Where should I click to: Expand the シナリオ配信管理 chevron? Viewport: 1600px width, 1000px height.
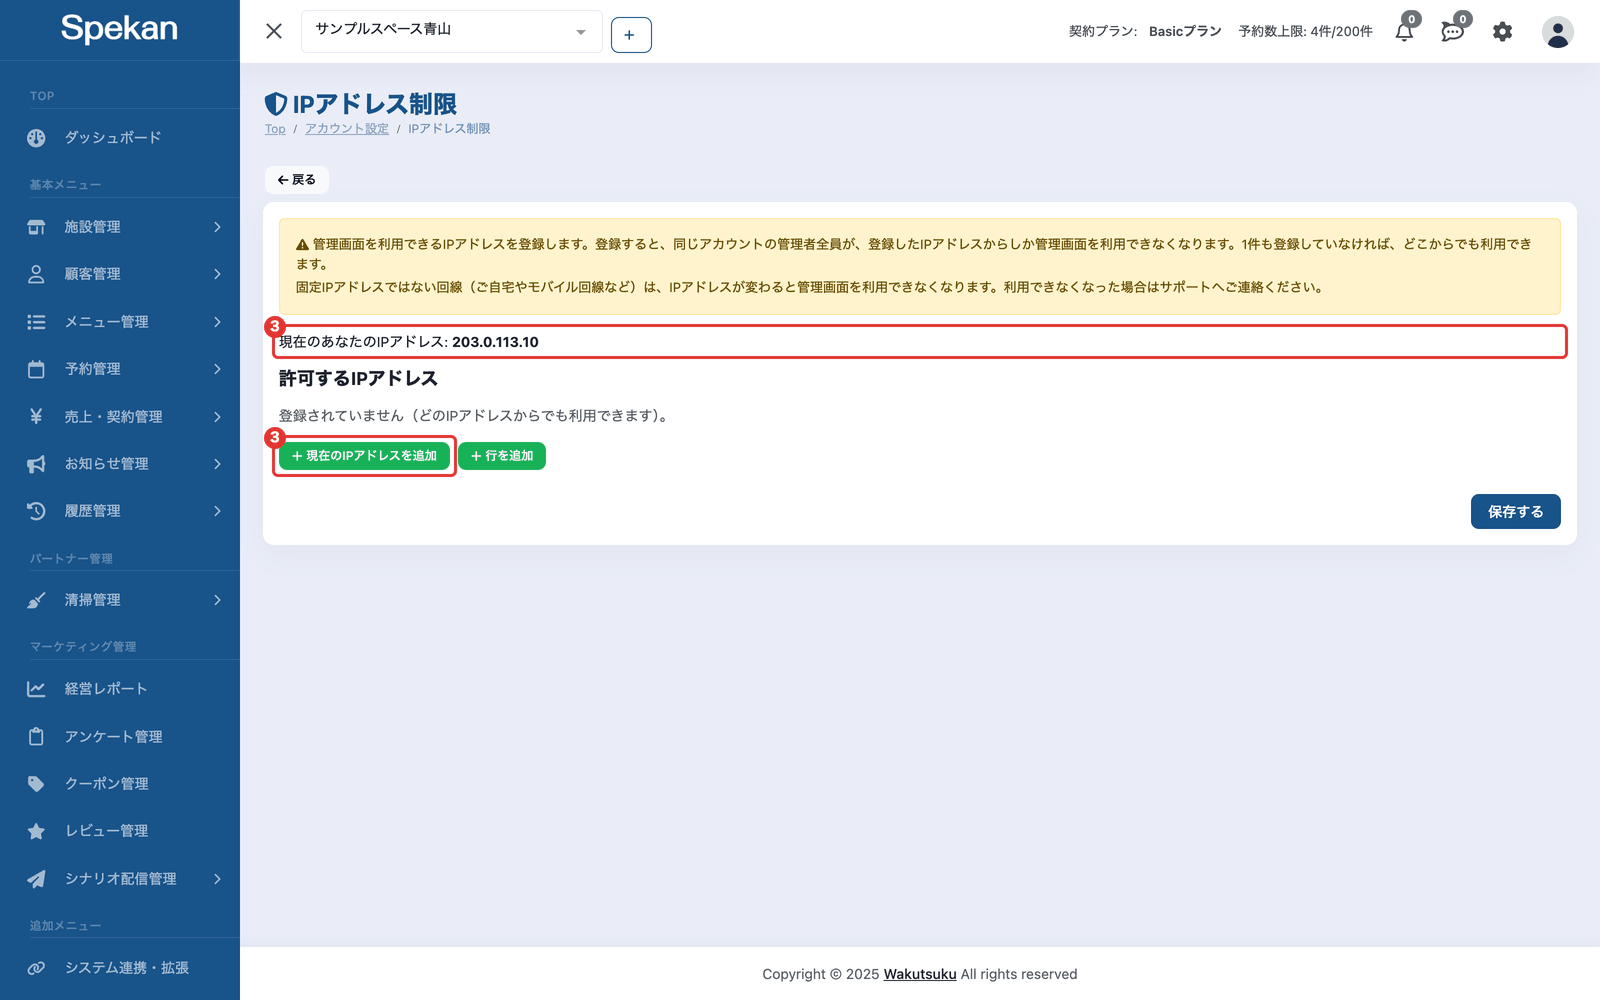[217, 879]
